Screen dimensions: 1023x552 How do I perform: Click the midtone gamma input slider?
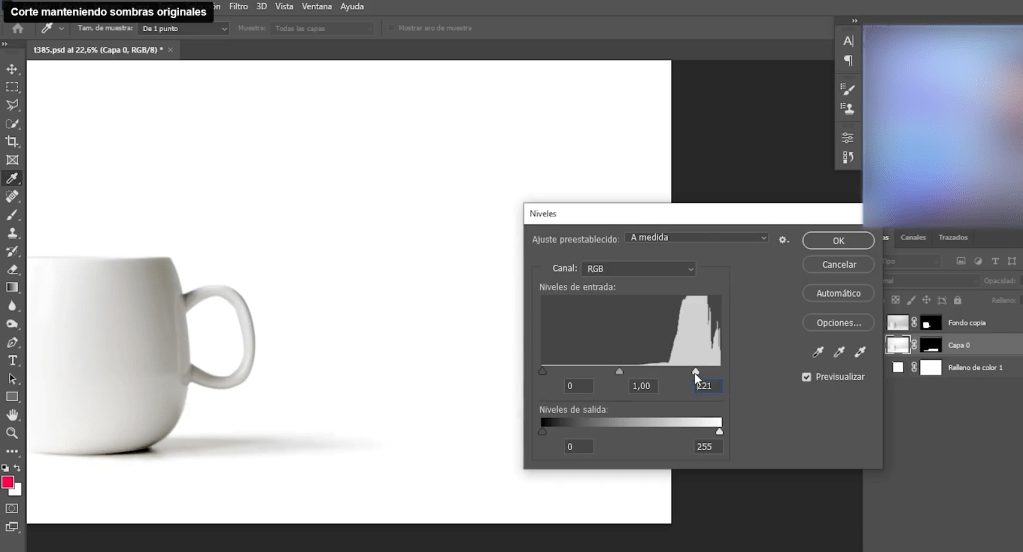click(619, 371)
